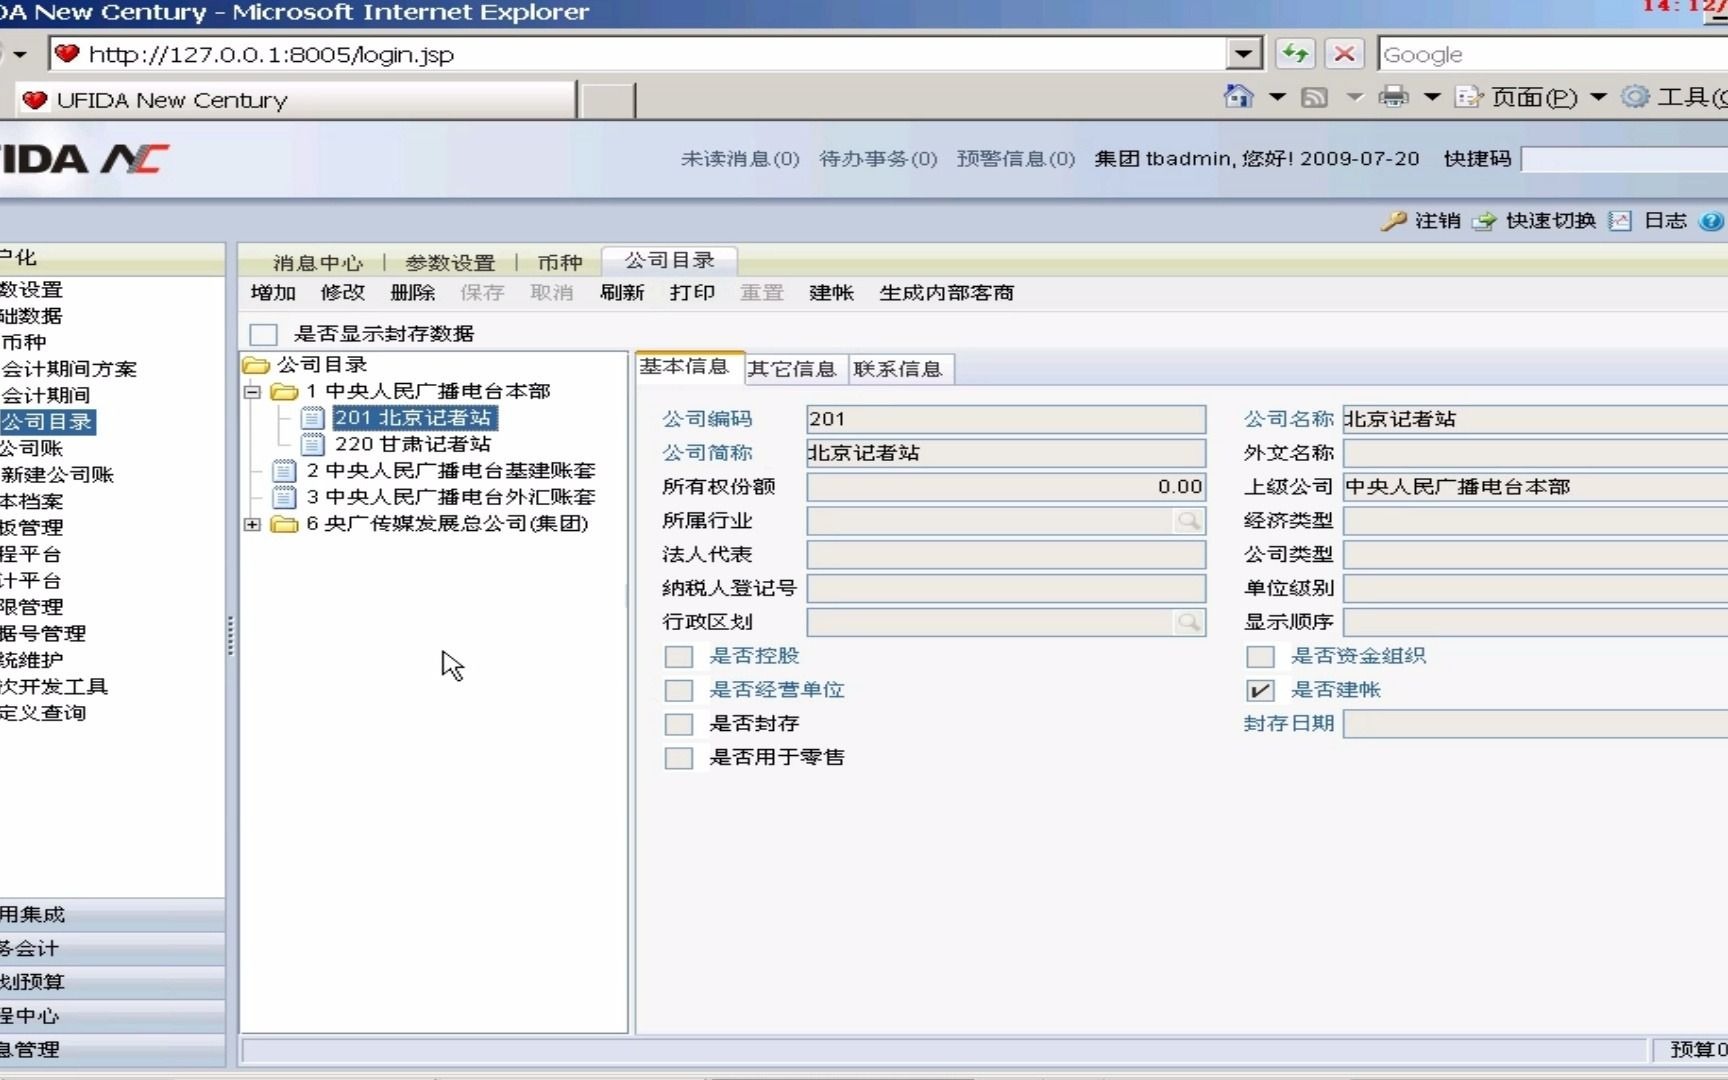The width and height of the screenshot is (1728, 1080).
Task: Toggle the 是否封存 checkbox
Action: [679, 724]
